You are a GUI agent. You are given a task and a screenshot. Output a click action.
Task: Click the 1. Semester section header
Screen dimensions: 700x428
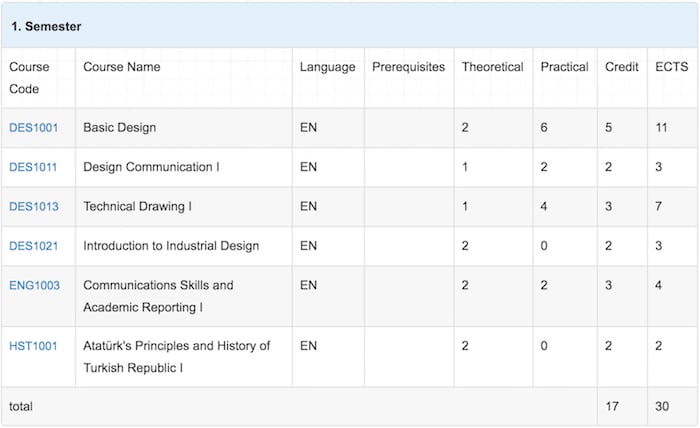(350, 26)
